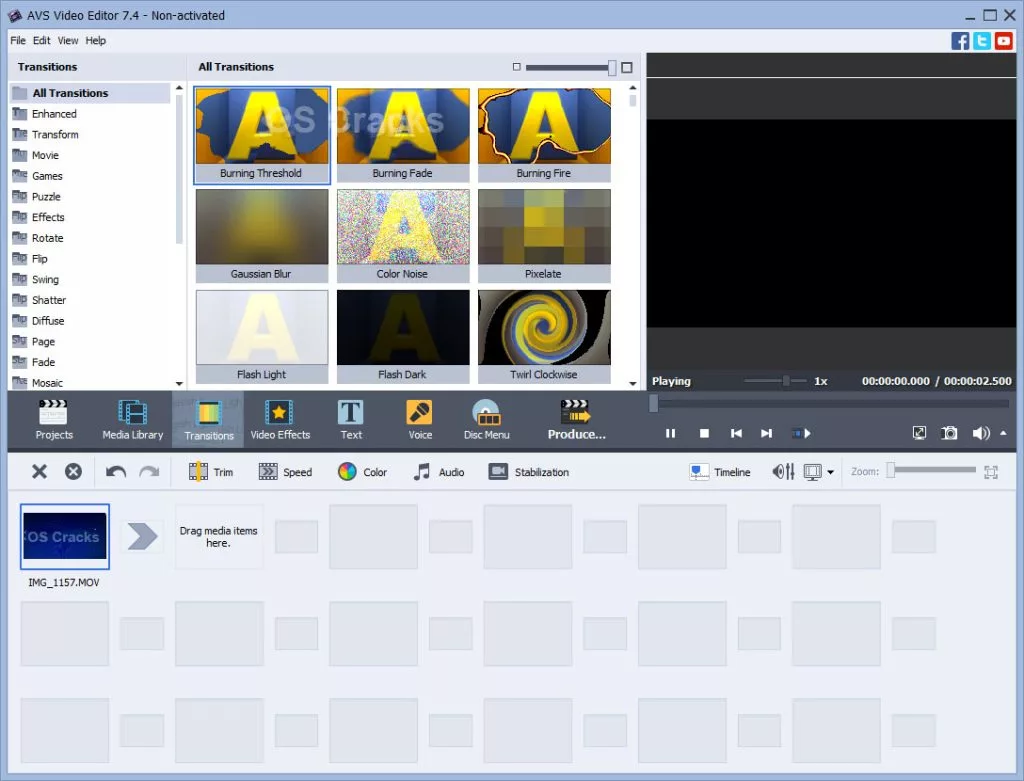Image resolution: width=1024 pixels, height=781 pixels.
Task: Click the small thumbnails icon
Action: pos(517,67)
